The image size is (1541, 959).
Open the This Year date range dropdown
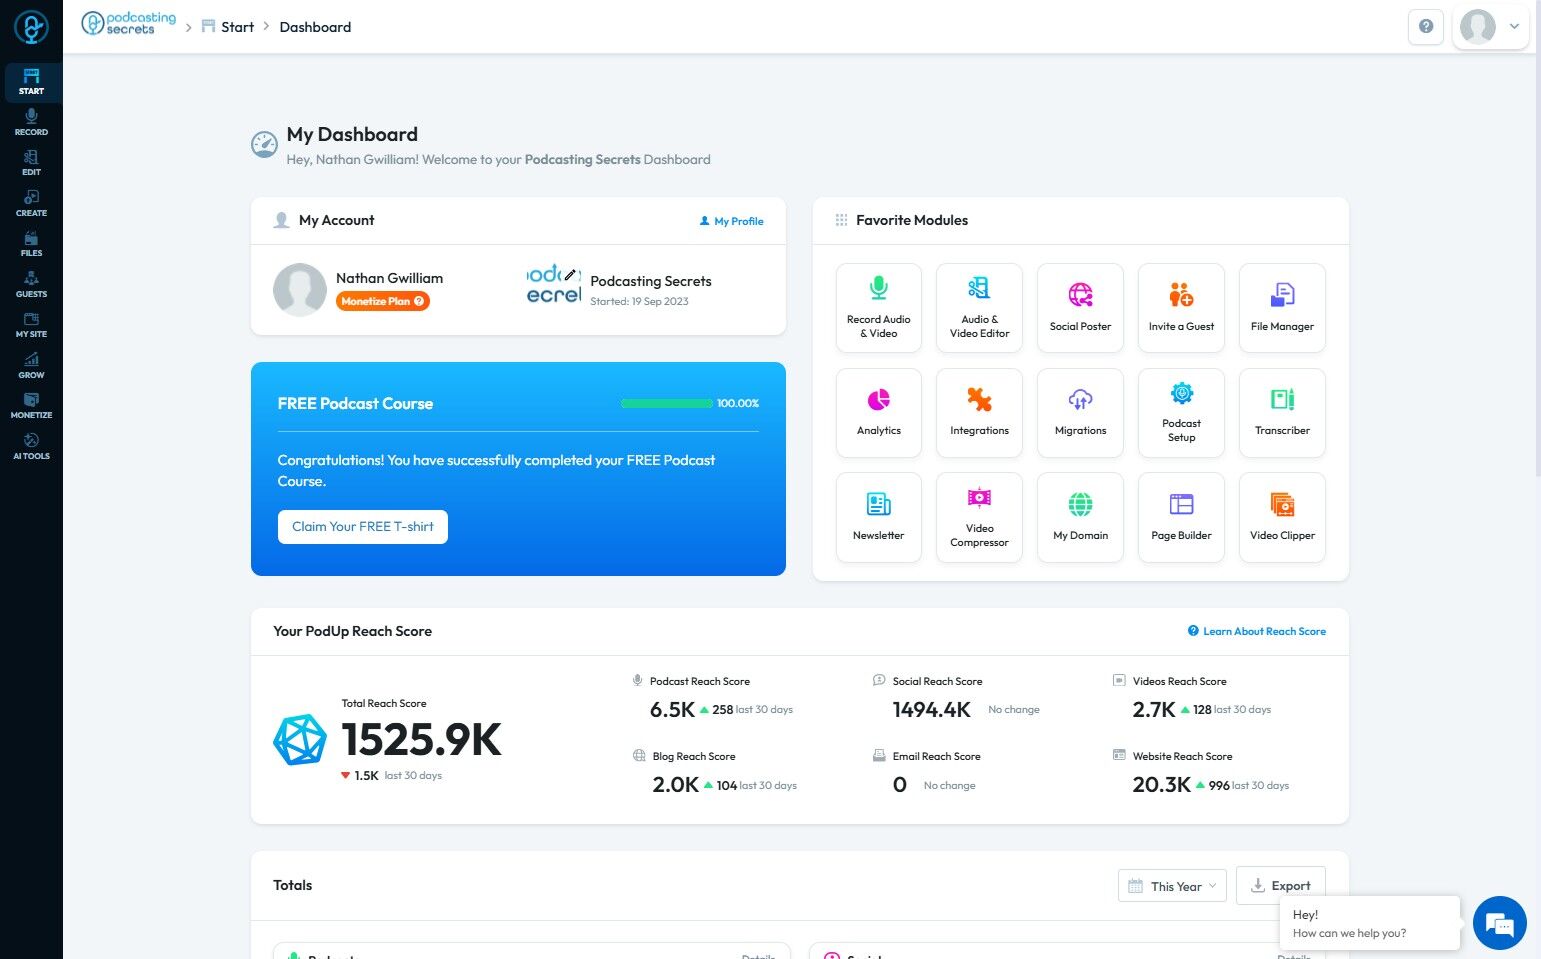click(x=1172, y=886)
